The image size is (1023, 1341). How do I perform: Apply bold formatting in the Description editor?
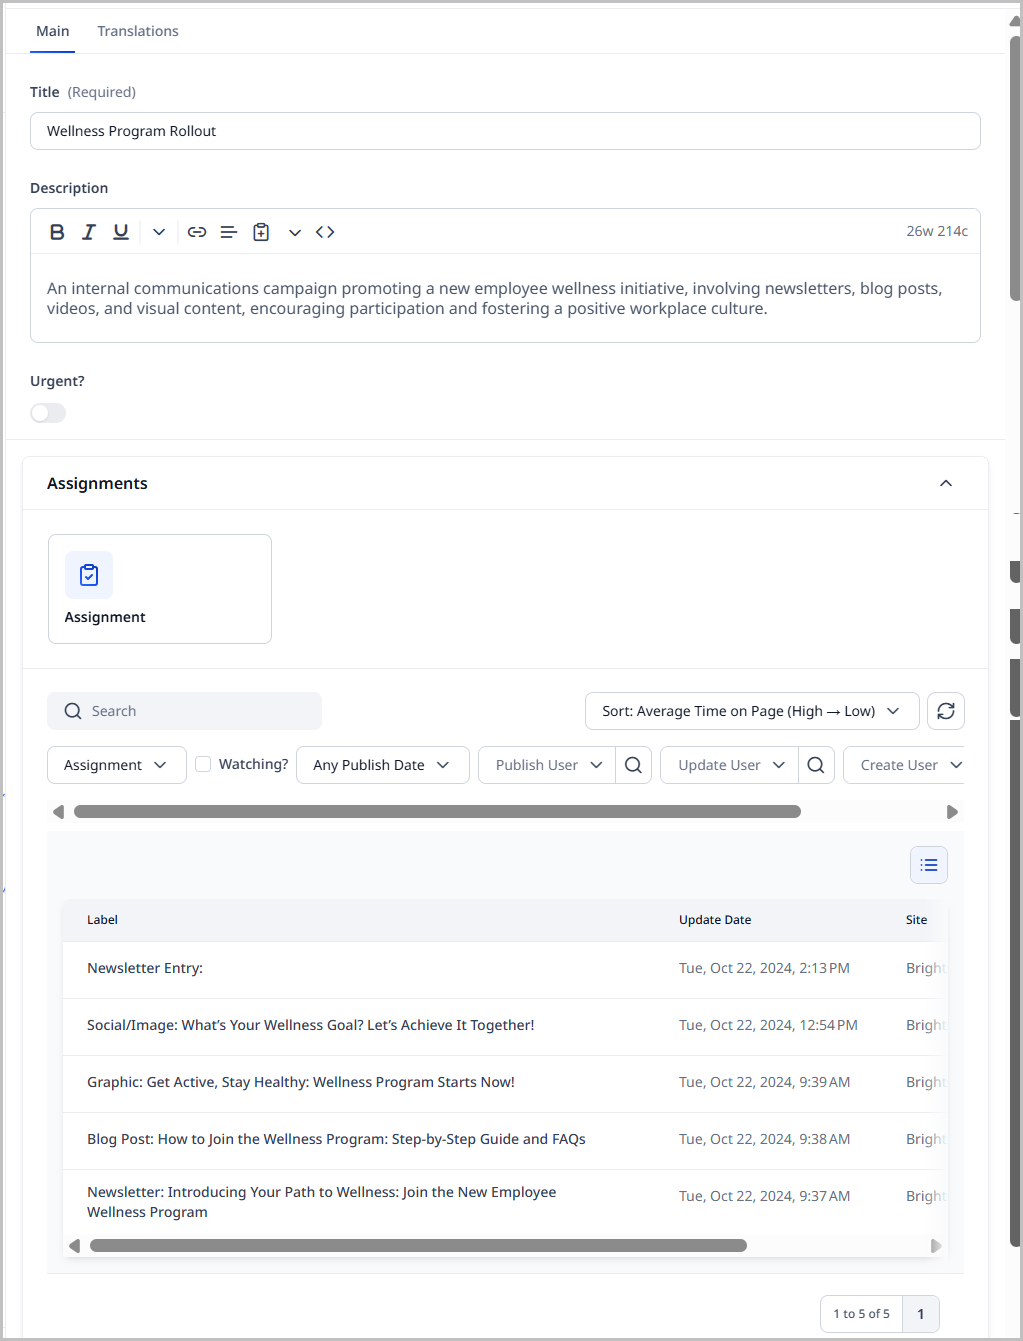click(56, 231)
